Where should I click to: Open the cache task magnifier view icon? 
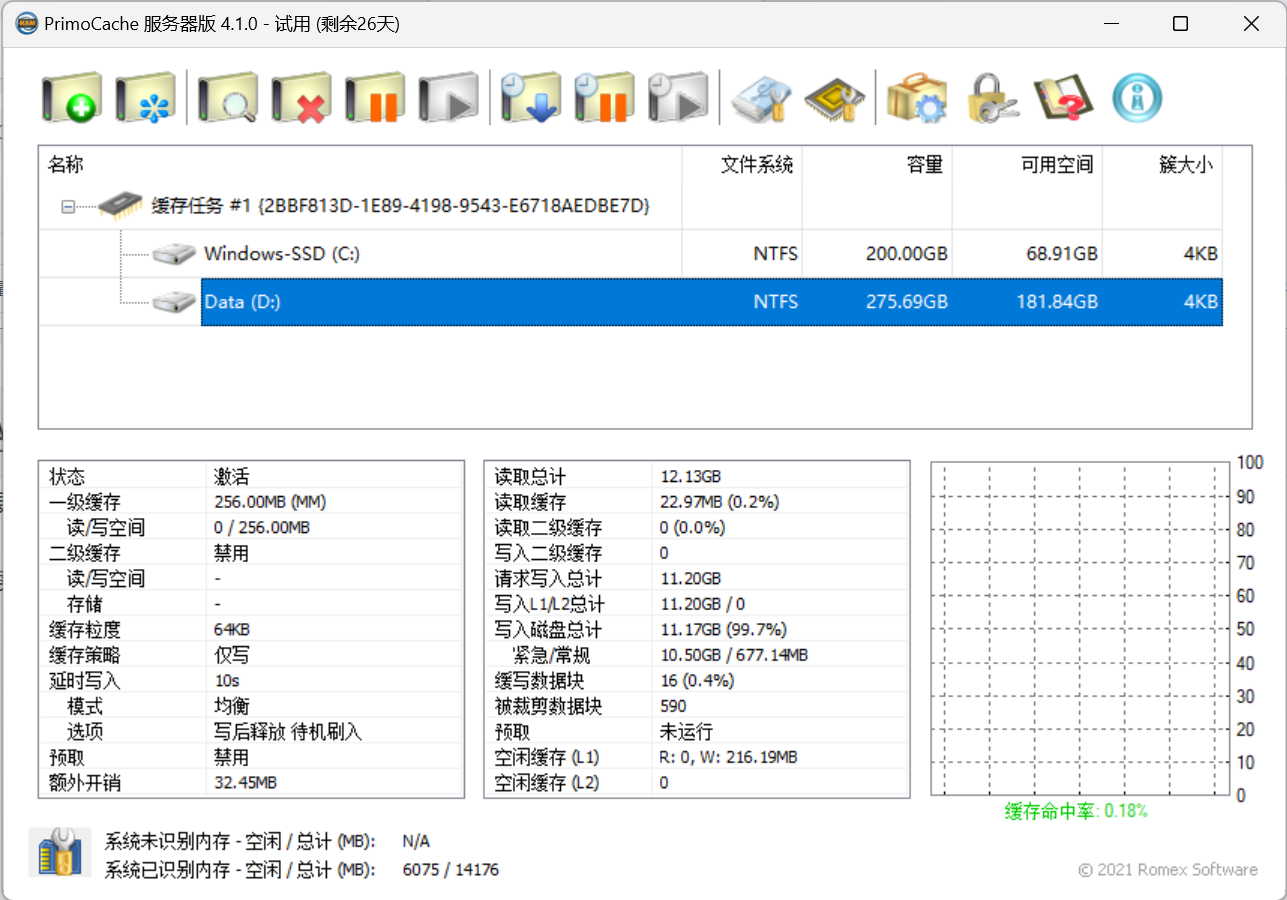pos(228,98)
